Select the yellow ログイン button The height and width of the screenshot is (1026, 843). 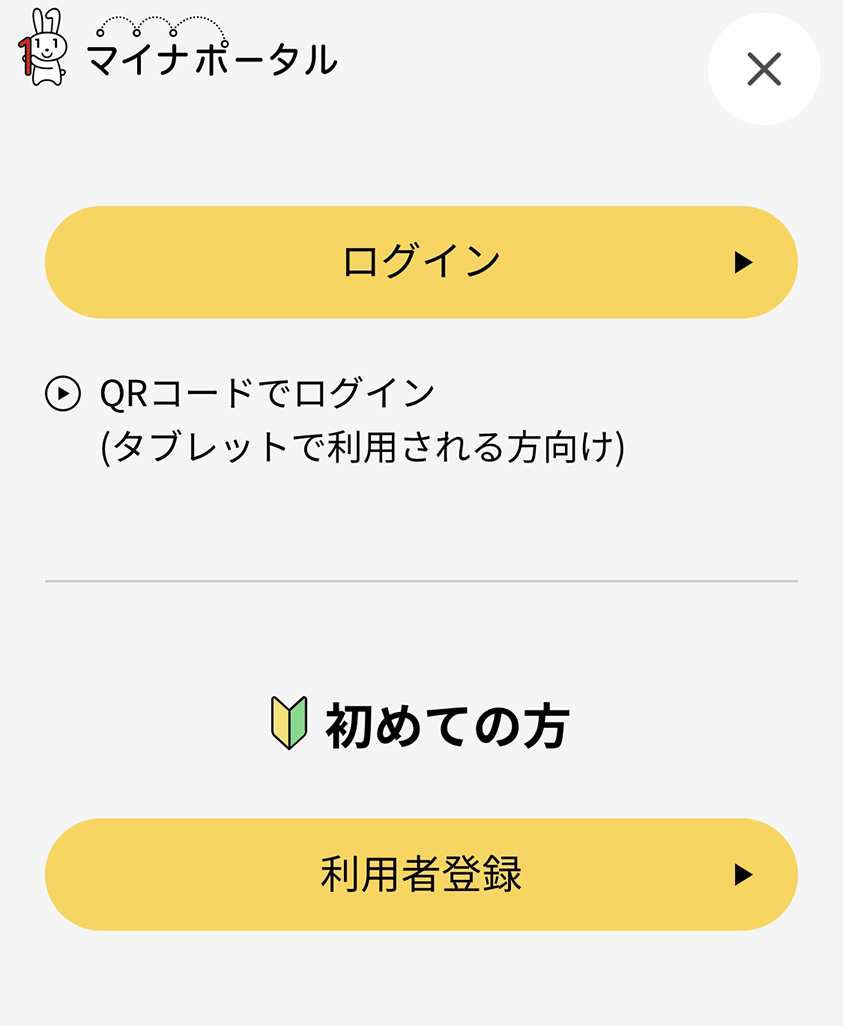click(x=422, y=262)
